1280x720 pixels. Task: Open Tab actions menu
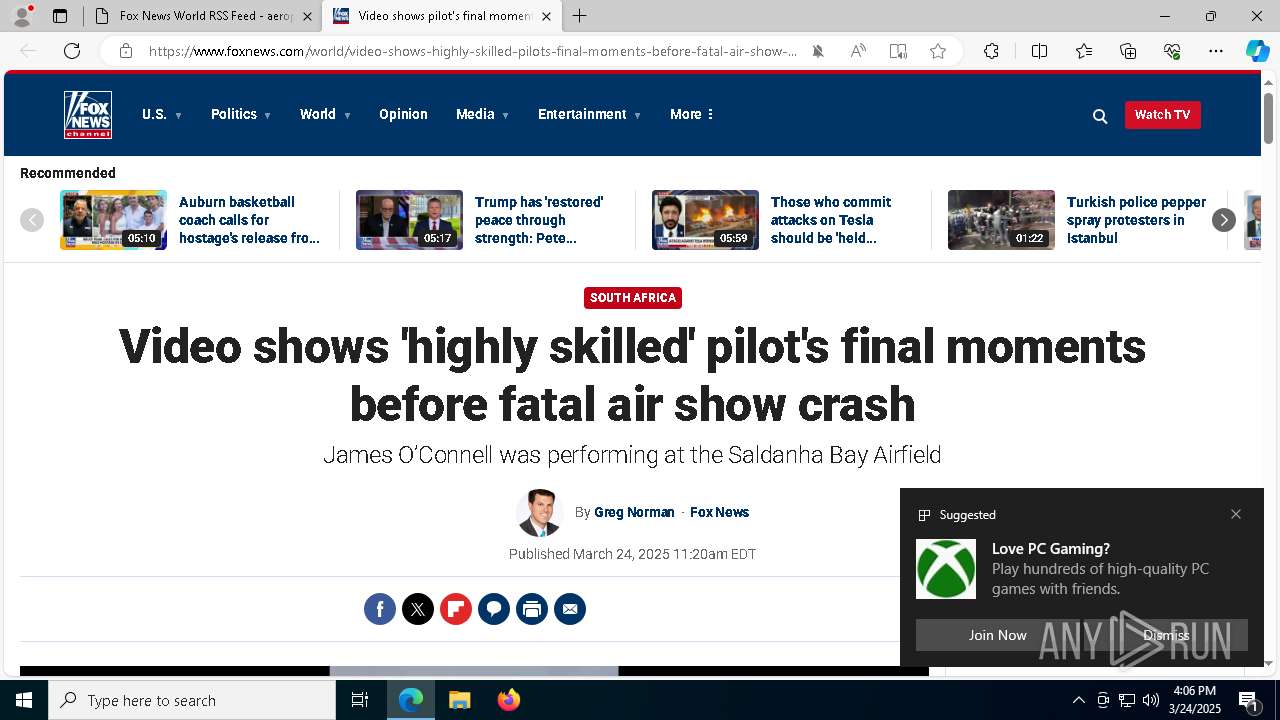click(x=60, y=16)
